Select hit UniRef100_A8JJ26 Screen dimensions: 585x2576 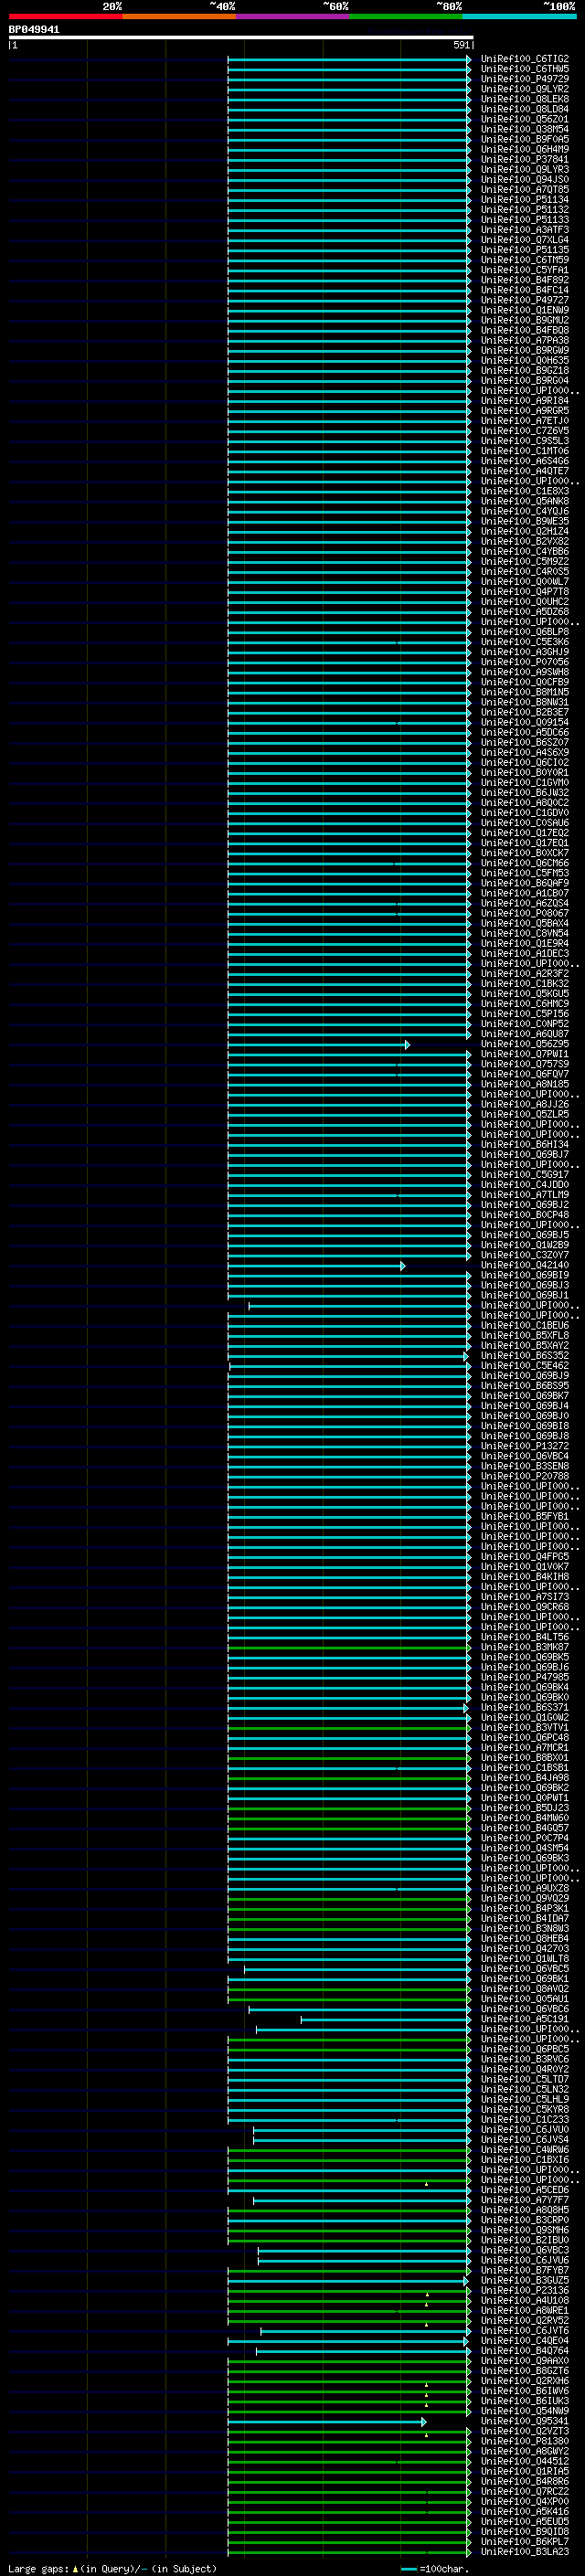point(525,1105)
